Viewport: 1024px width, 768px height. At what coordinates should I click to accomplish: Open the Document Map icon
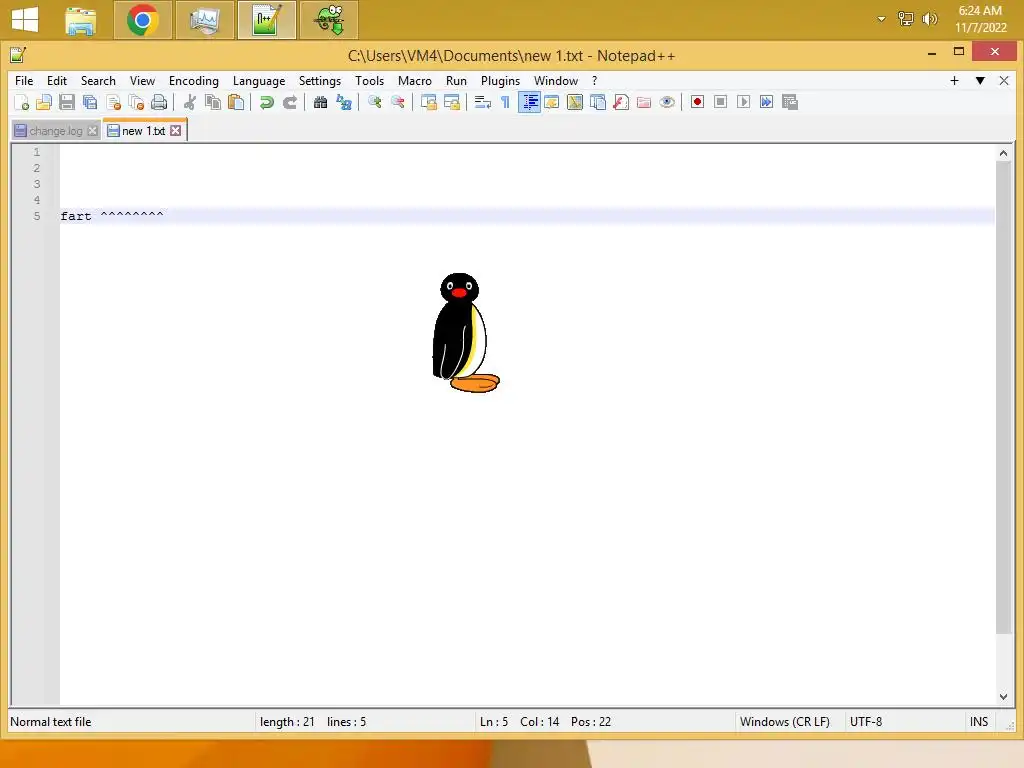(575, 103)
